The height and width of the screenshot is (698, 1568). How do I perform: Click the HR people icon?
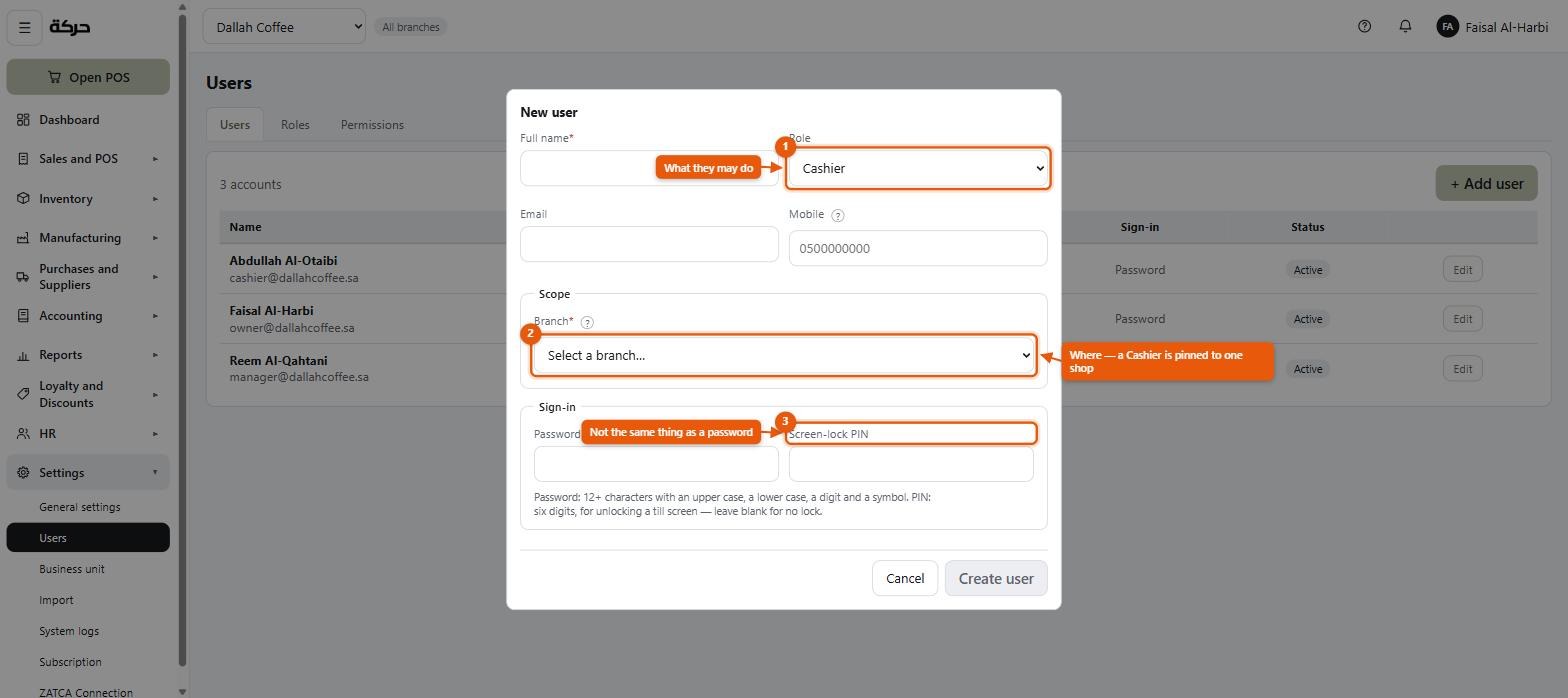(23, 434)
